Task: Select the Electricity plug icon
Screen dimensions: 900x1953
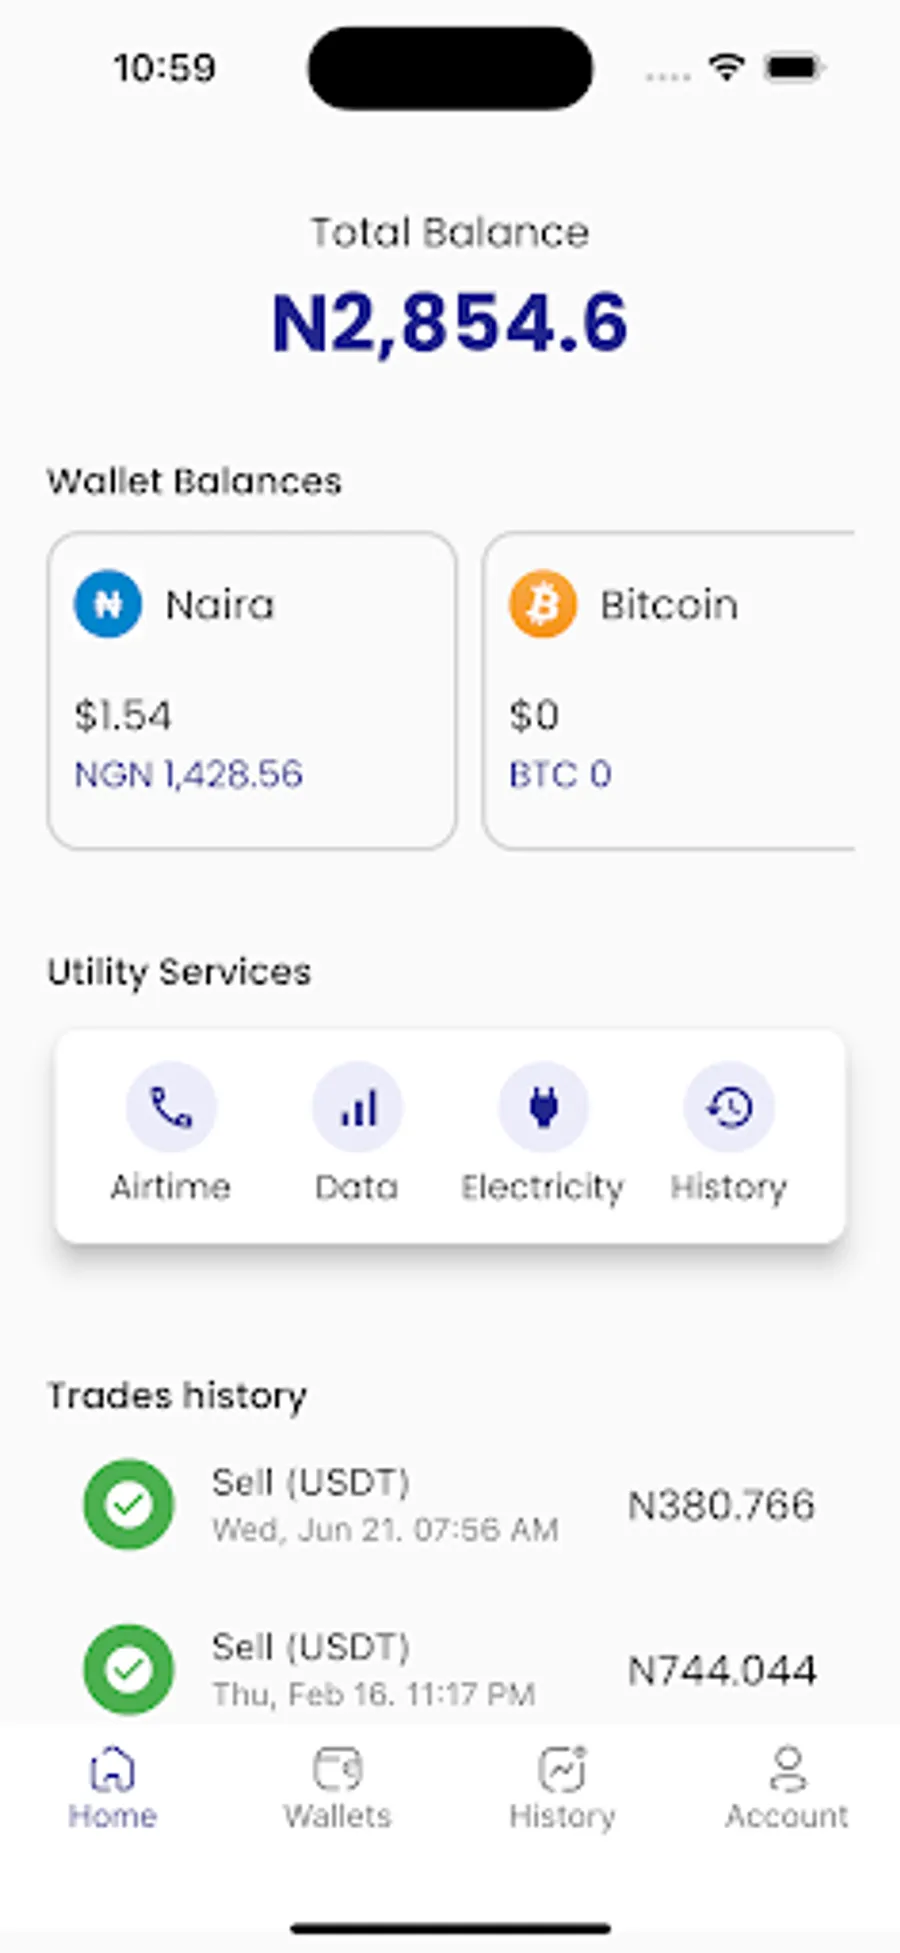Action: coord(543,1108)
